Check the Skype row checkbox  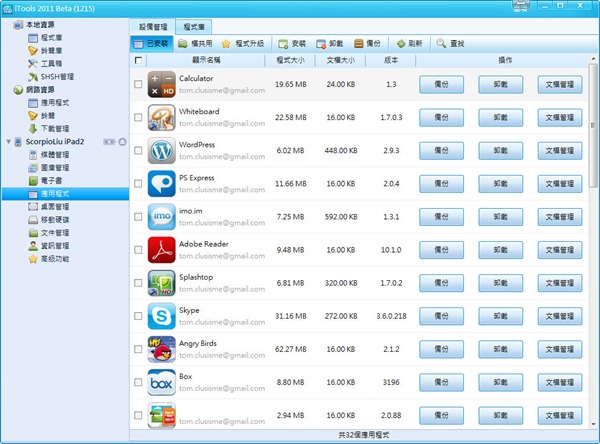pyautogui.click(x=138, y=316)
